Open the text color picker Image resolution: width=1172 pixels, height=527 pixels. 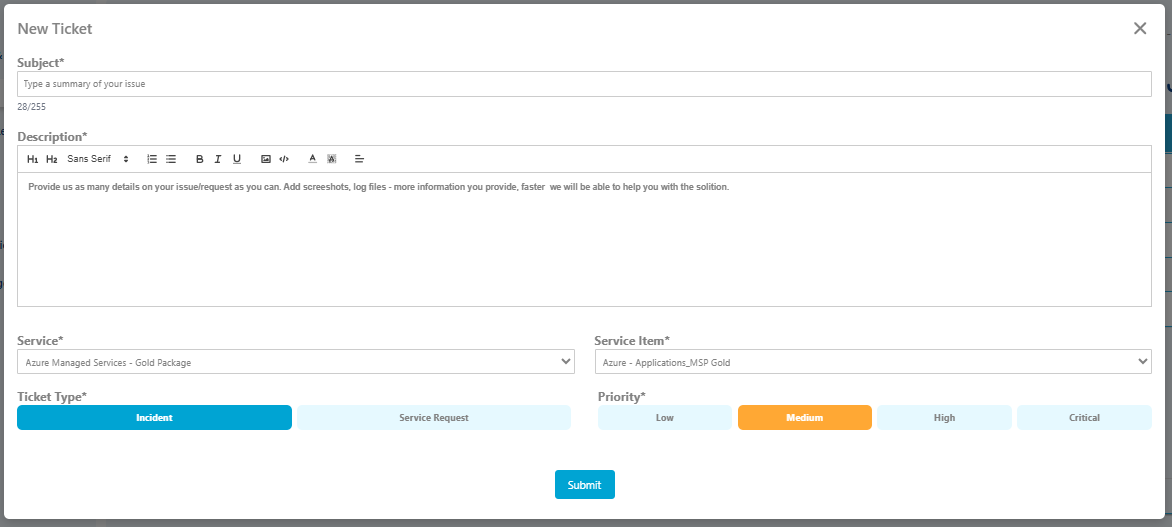click(x=312, y=159)
